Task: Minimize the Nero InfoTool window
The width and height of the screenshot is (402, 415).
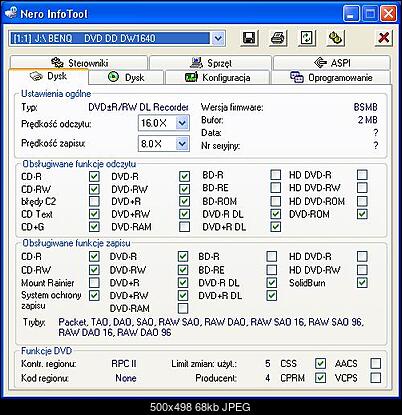Action: (351, 14)
